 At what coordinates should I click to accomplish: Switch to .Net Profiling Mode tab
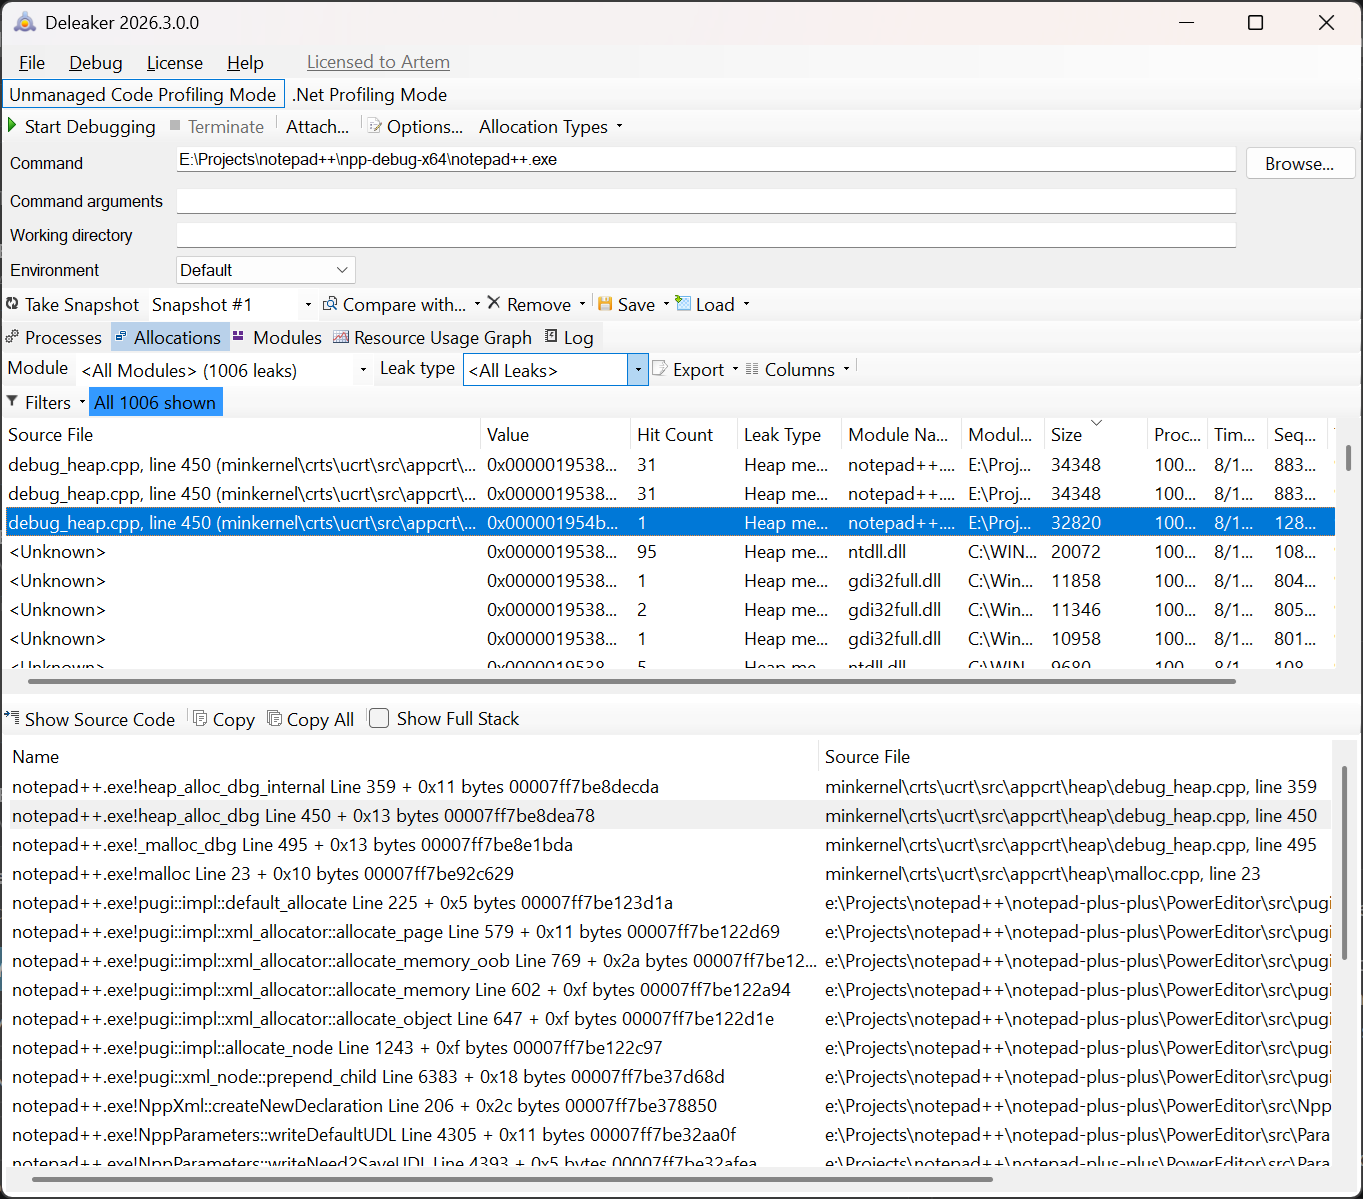[369, 94]
